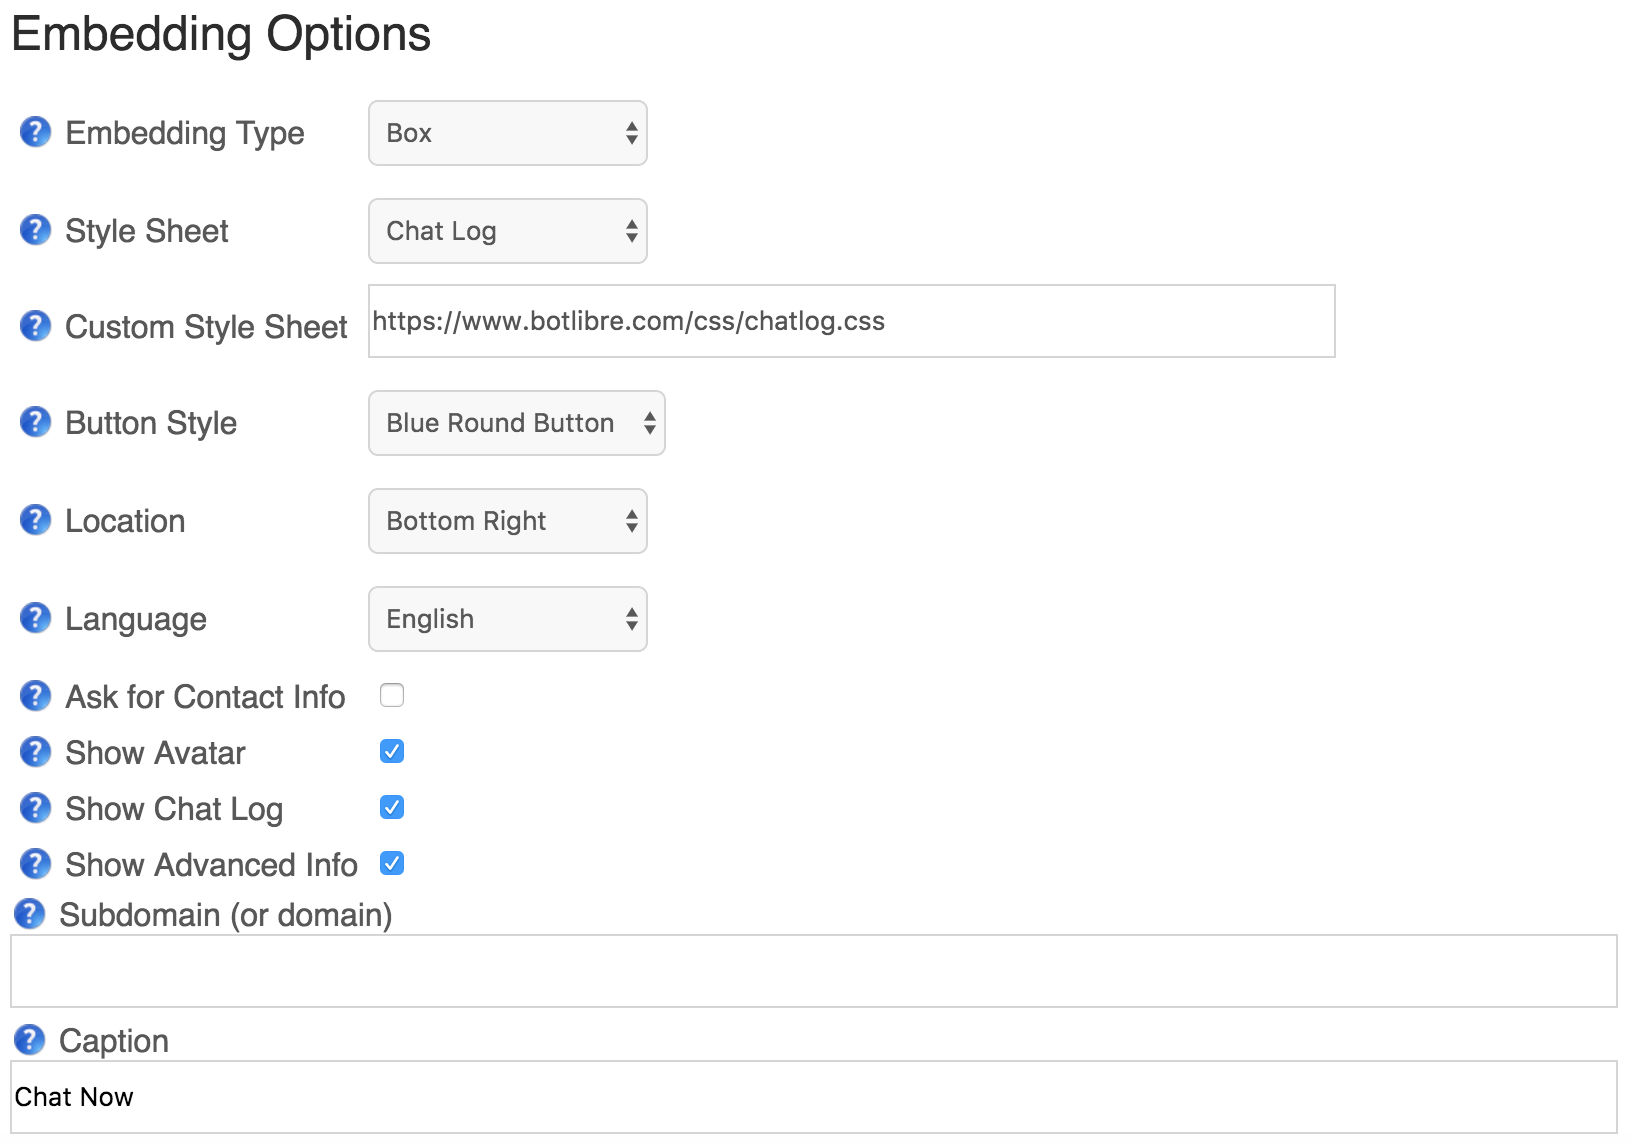Show help for the Location option
This screenshot has height=1144, width=1632.
coord(35,520)
